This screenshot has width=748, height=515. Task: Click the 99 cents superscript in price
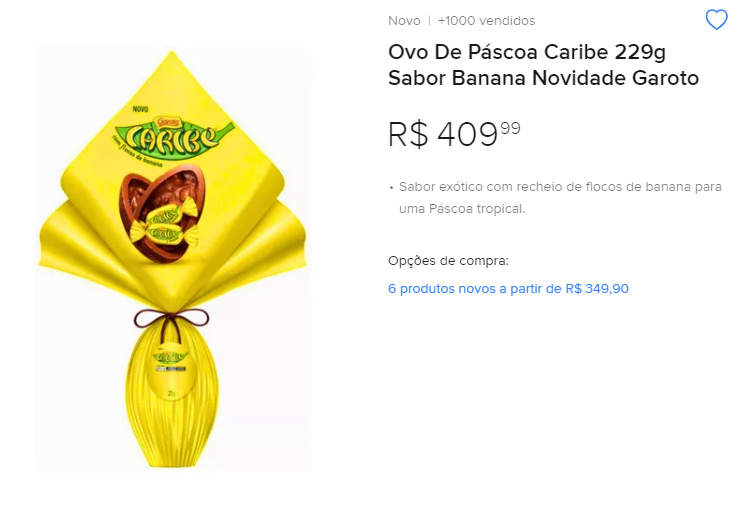[x=510, y=128]
